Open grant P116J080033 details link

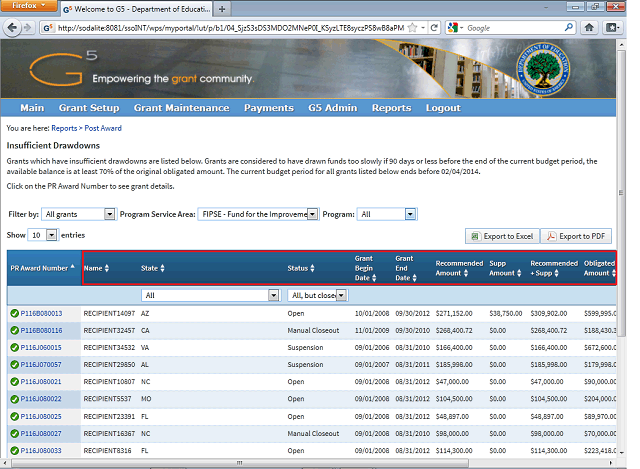(41, 451)
